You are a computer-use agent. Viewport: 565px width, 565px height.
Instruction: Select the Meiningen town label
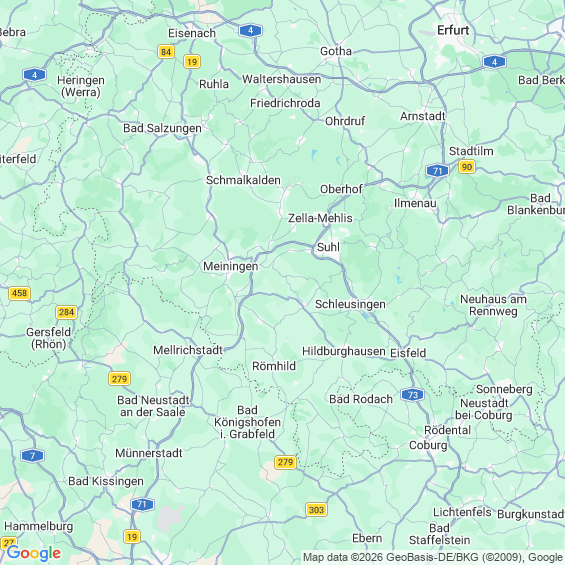pyautogui.click(x=231, y=266)
